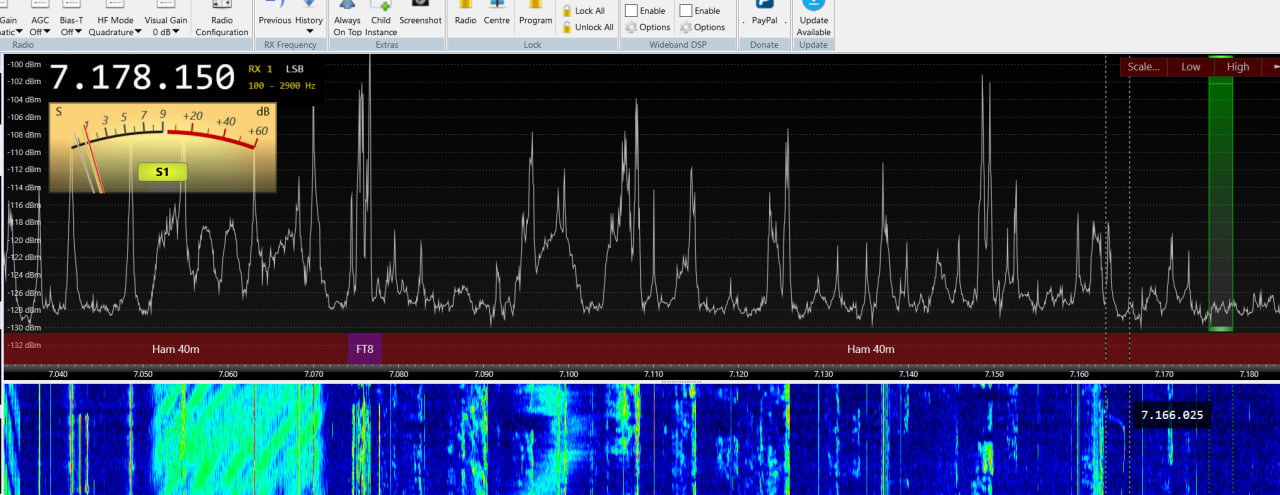Click Update Available icon

pos(813,19)
